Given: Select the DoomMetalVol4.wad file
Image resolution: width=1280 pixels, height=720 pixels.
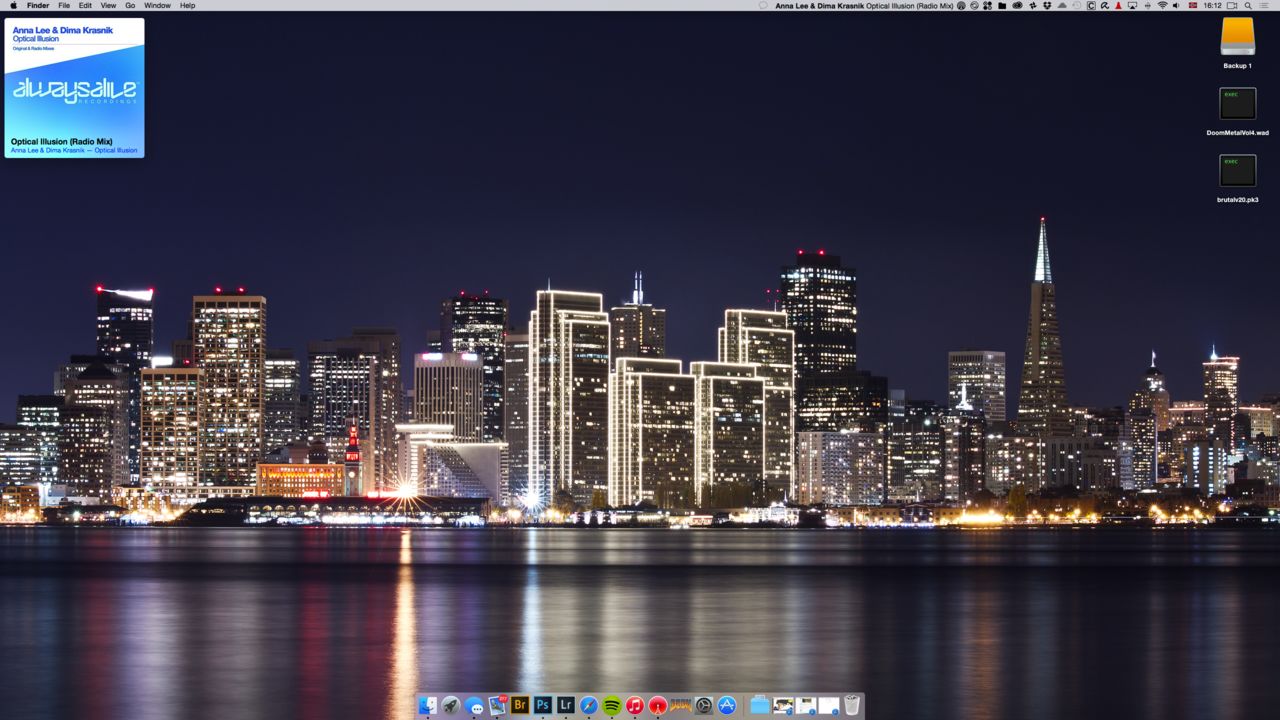Looking at the screenshot, I should 1237,104.
